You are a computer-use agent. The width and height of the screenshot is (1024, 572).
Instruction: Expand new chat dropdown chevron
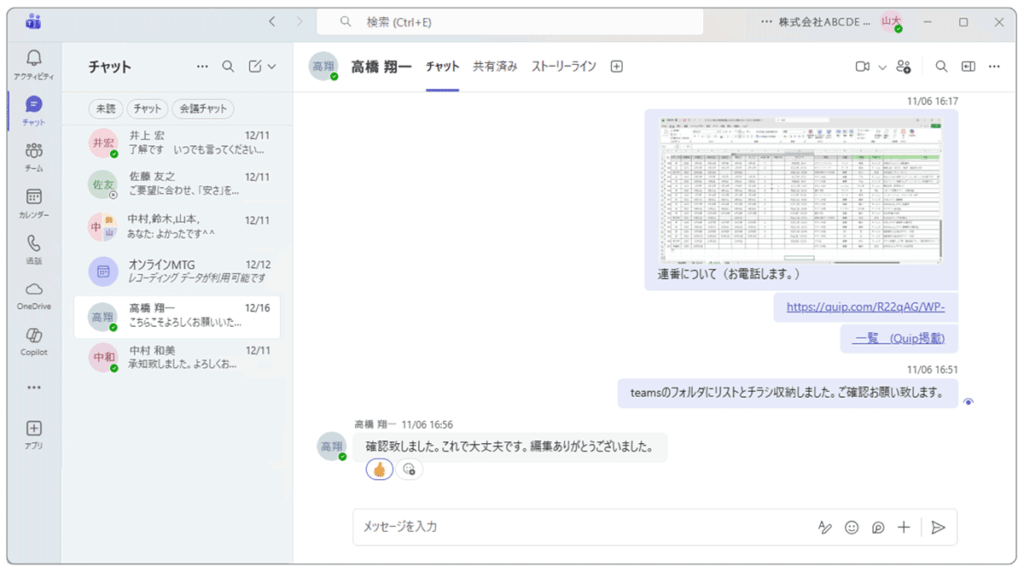click(272, 66)
